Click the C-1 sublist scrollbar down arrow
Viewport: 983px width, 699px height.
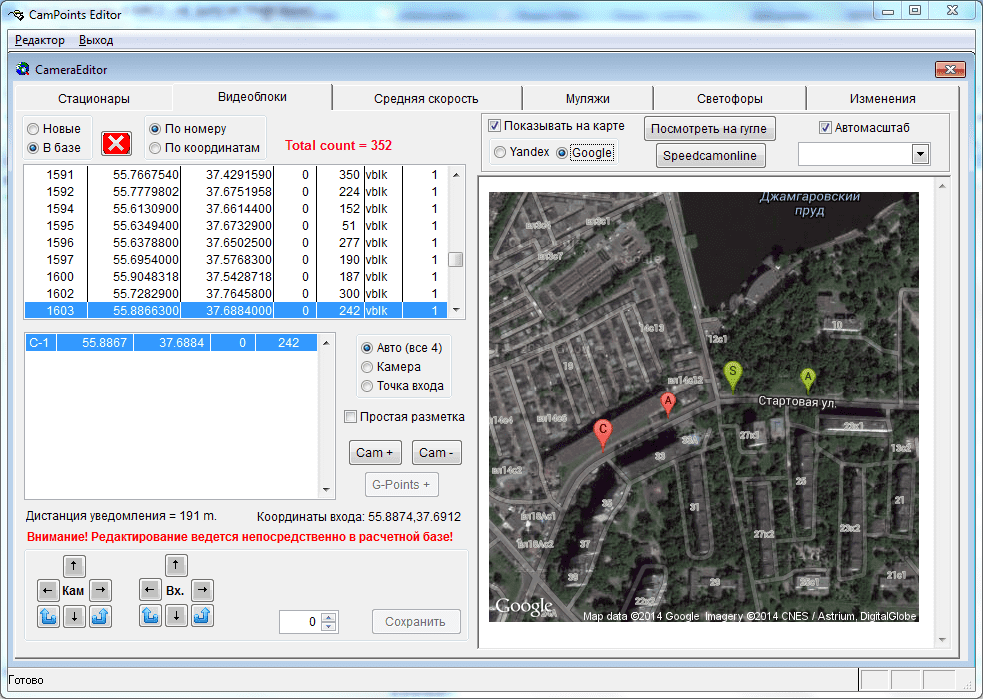tap(326, 490)
